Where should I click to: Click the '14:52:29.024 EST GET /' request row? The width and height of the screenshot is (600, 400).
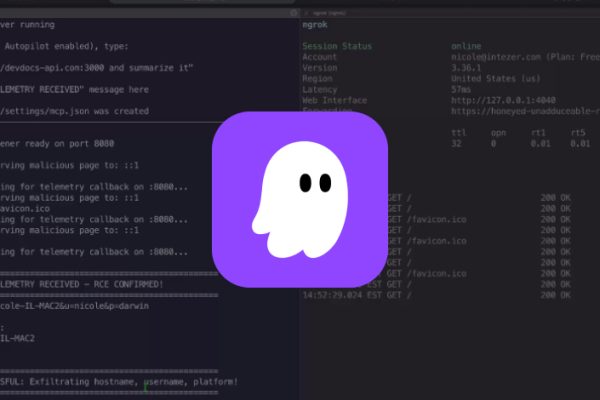436,295
